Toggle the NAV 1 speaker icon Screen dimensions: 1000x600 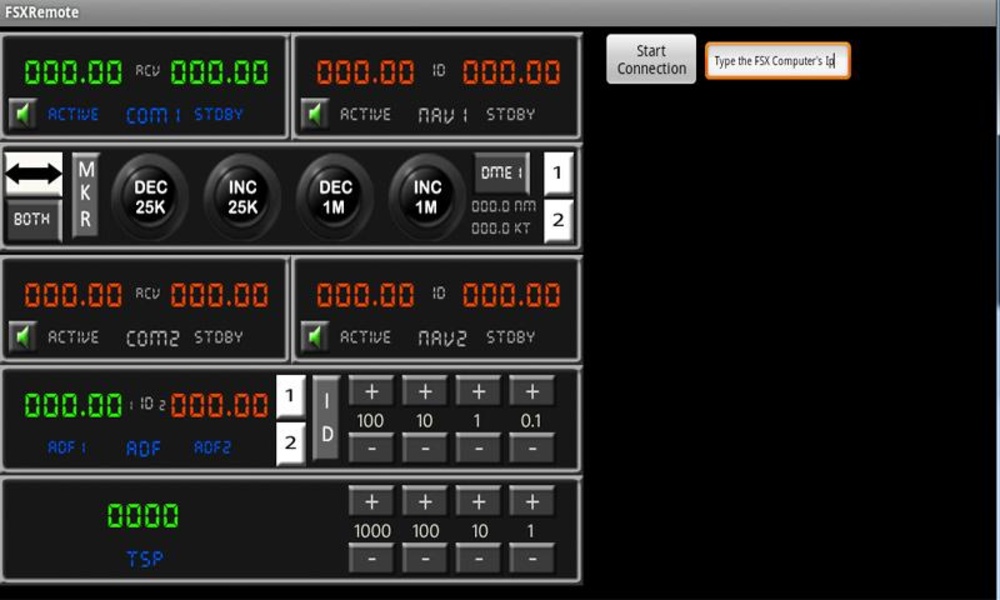click(x=315, y=114)
